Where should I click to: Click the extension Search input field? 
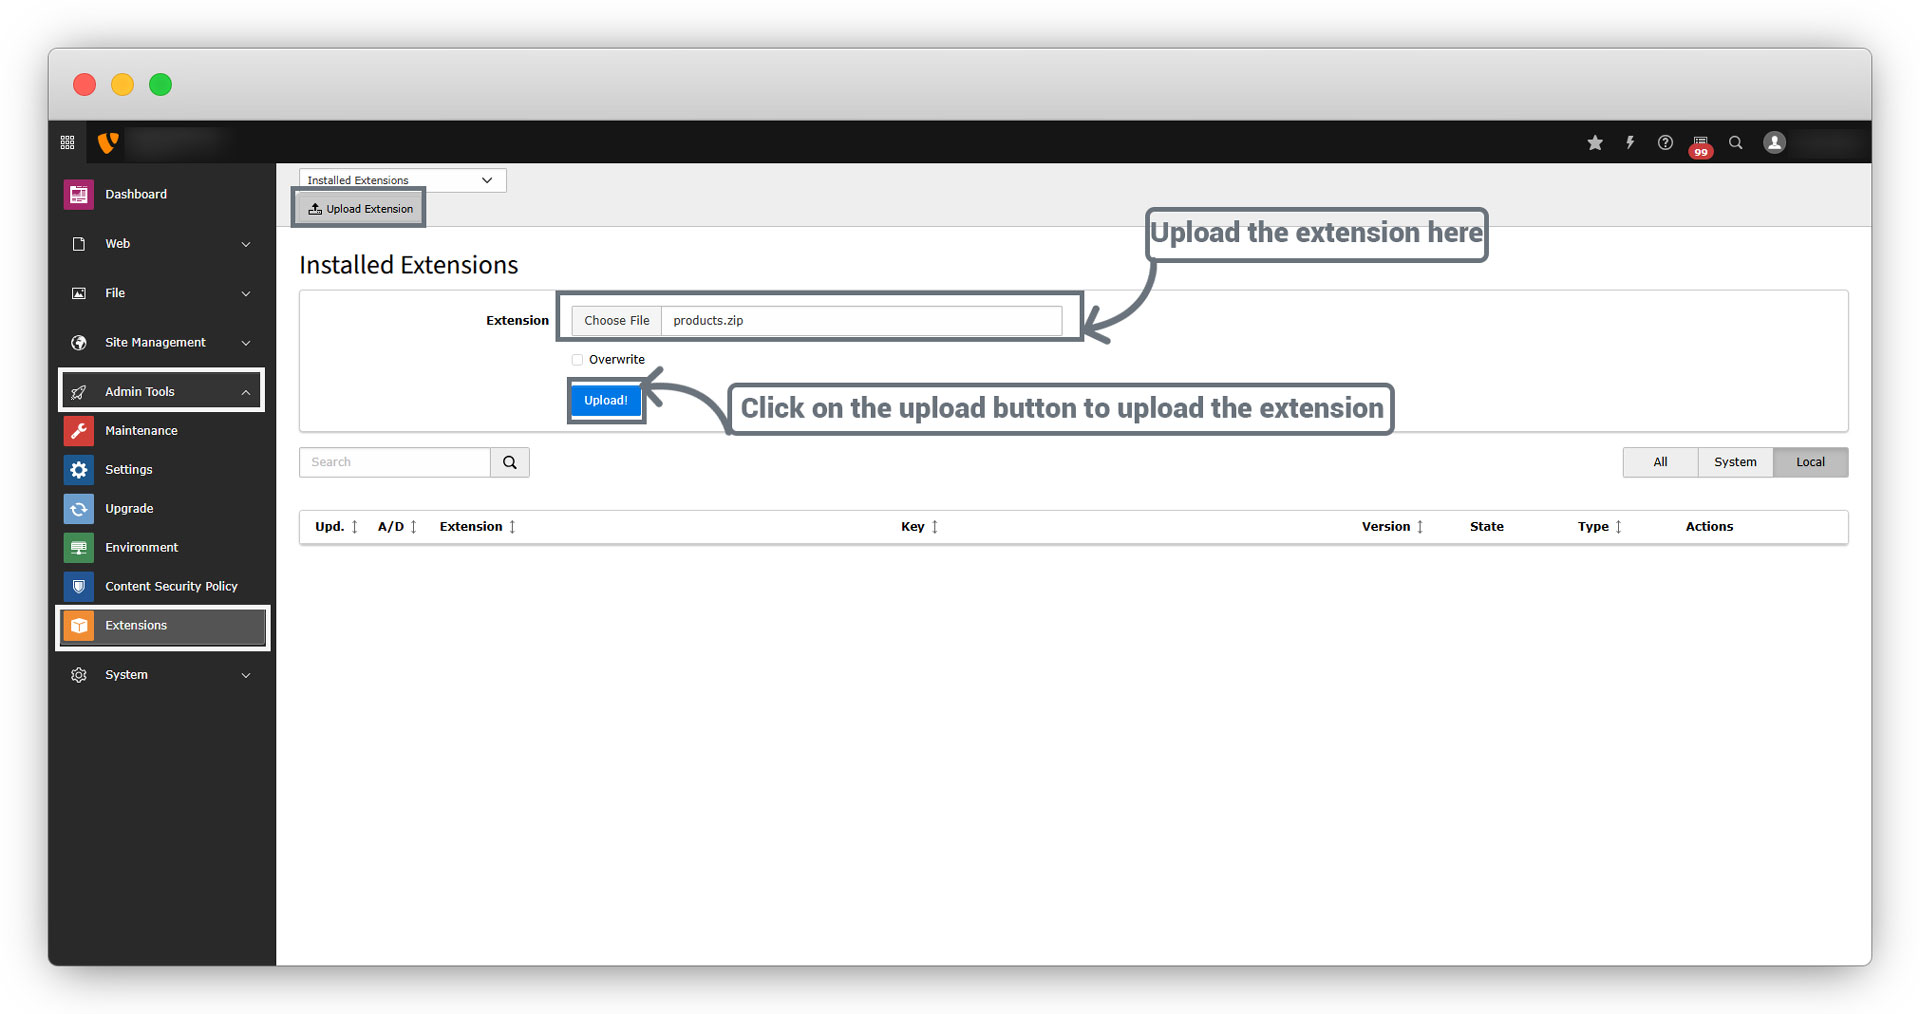point(395,462)
